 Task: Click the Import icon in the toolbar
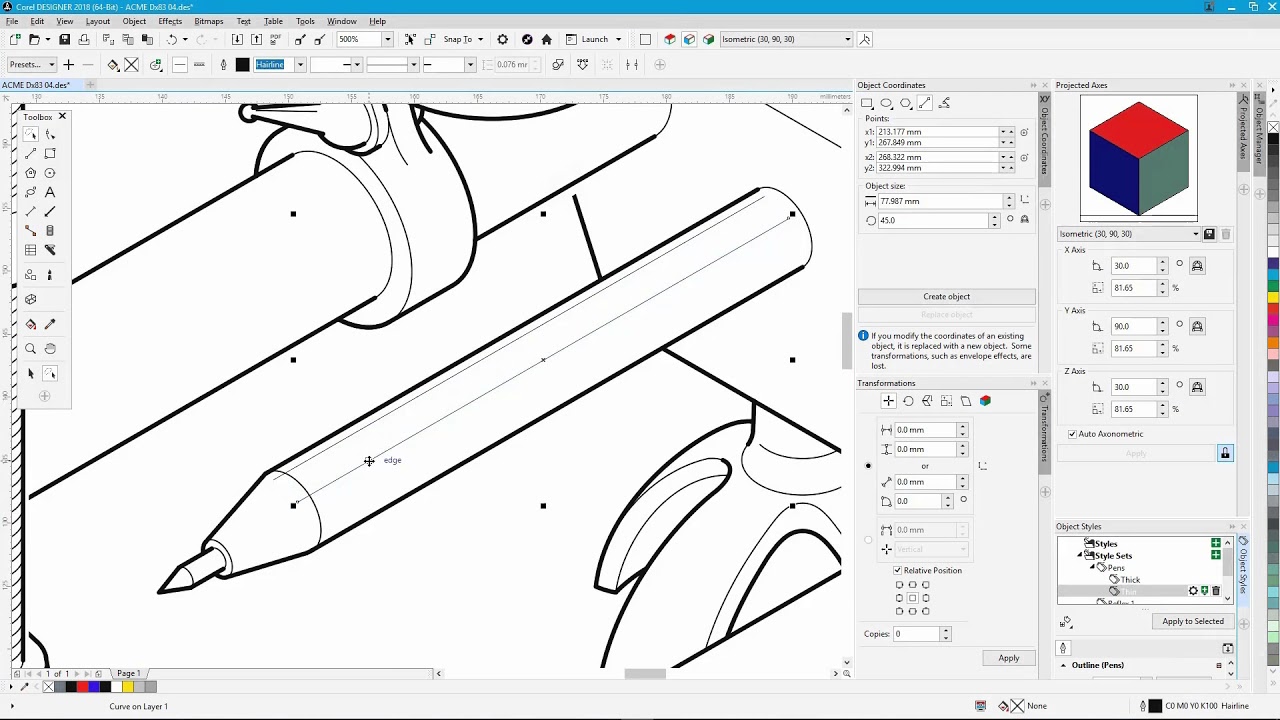coord(237,40)
